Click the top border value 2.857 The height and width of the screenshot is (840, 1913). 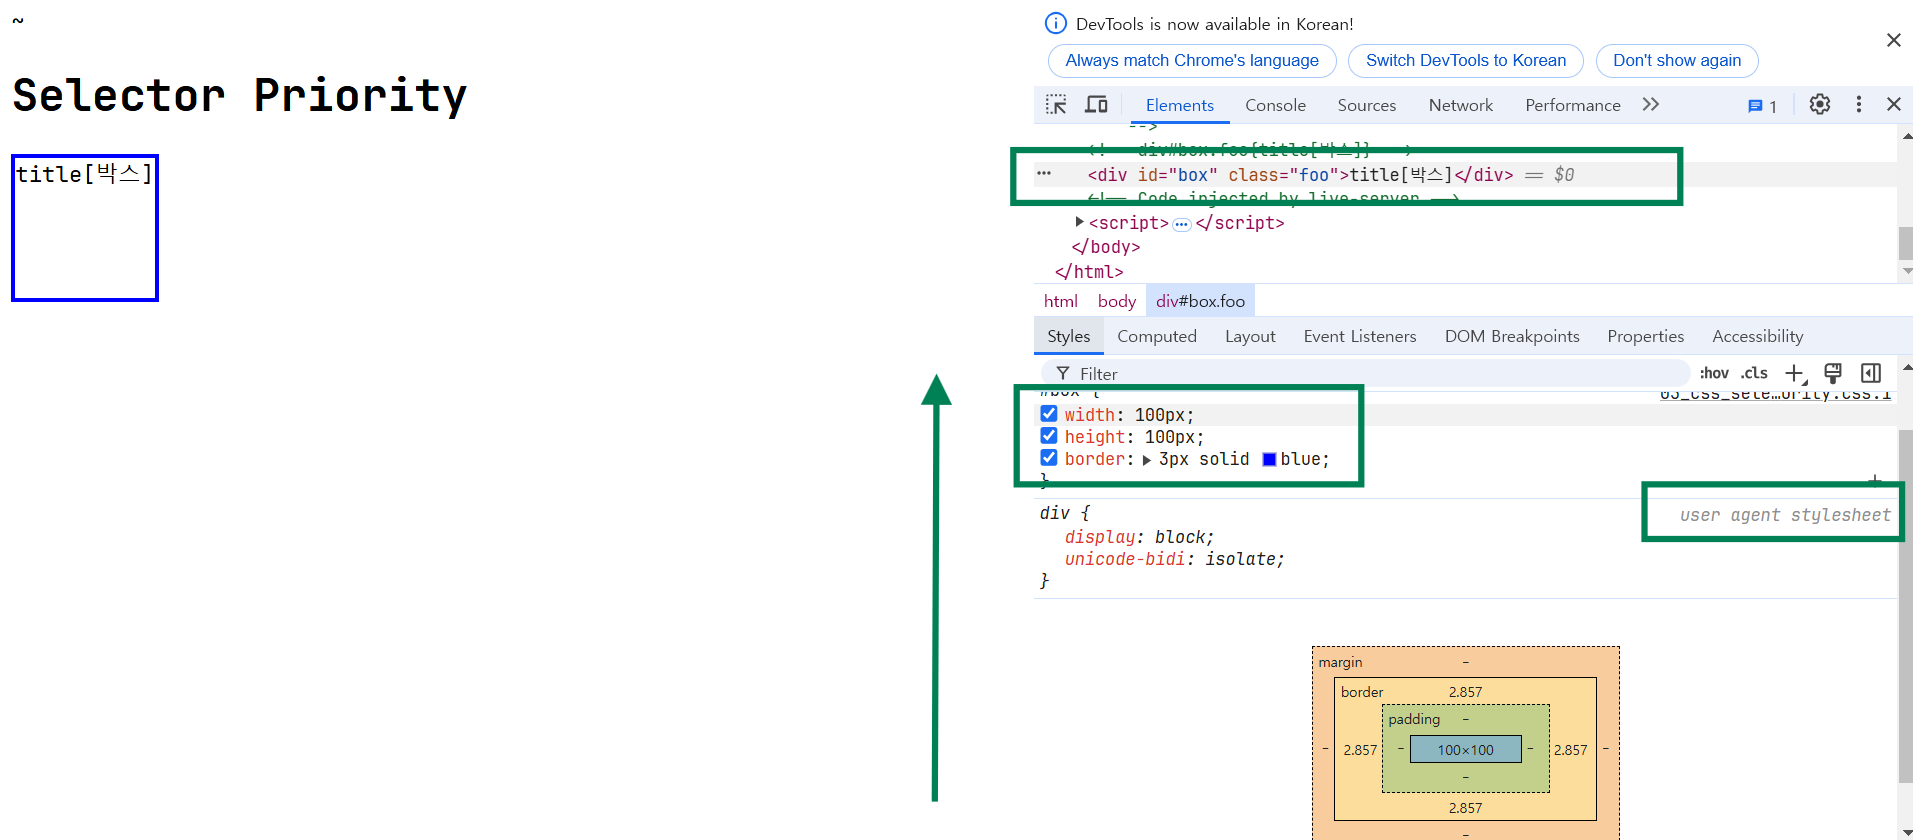pos(1465,692)
